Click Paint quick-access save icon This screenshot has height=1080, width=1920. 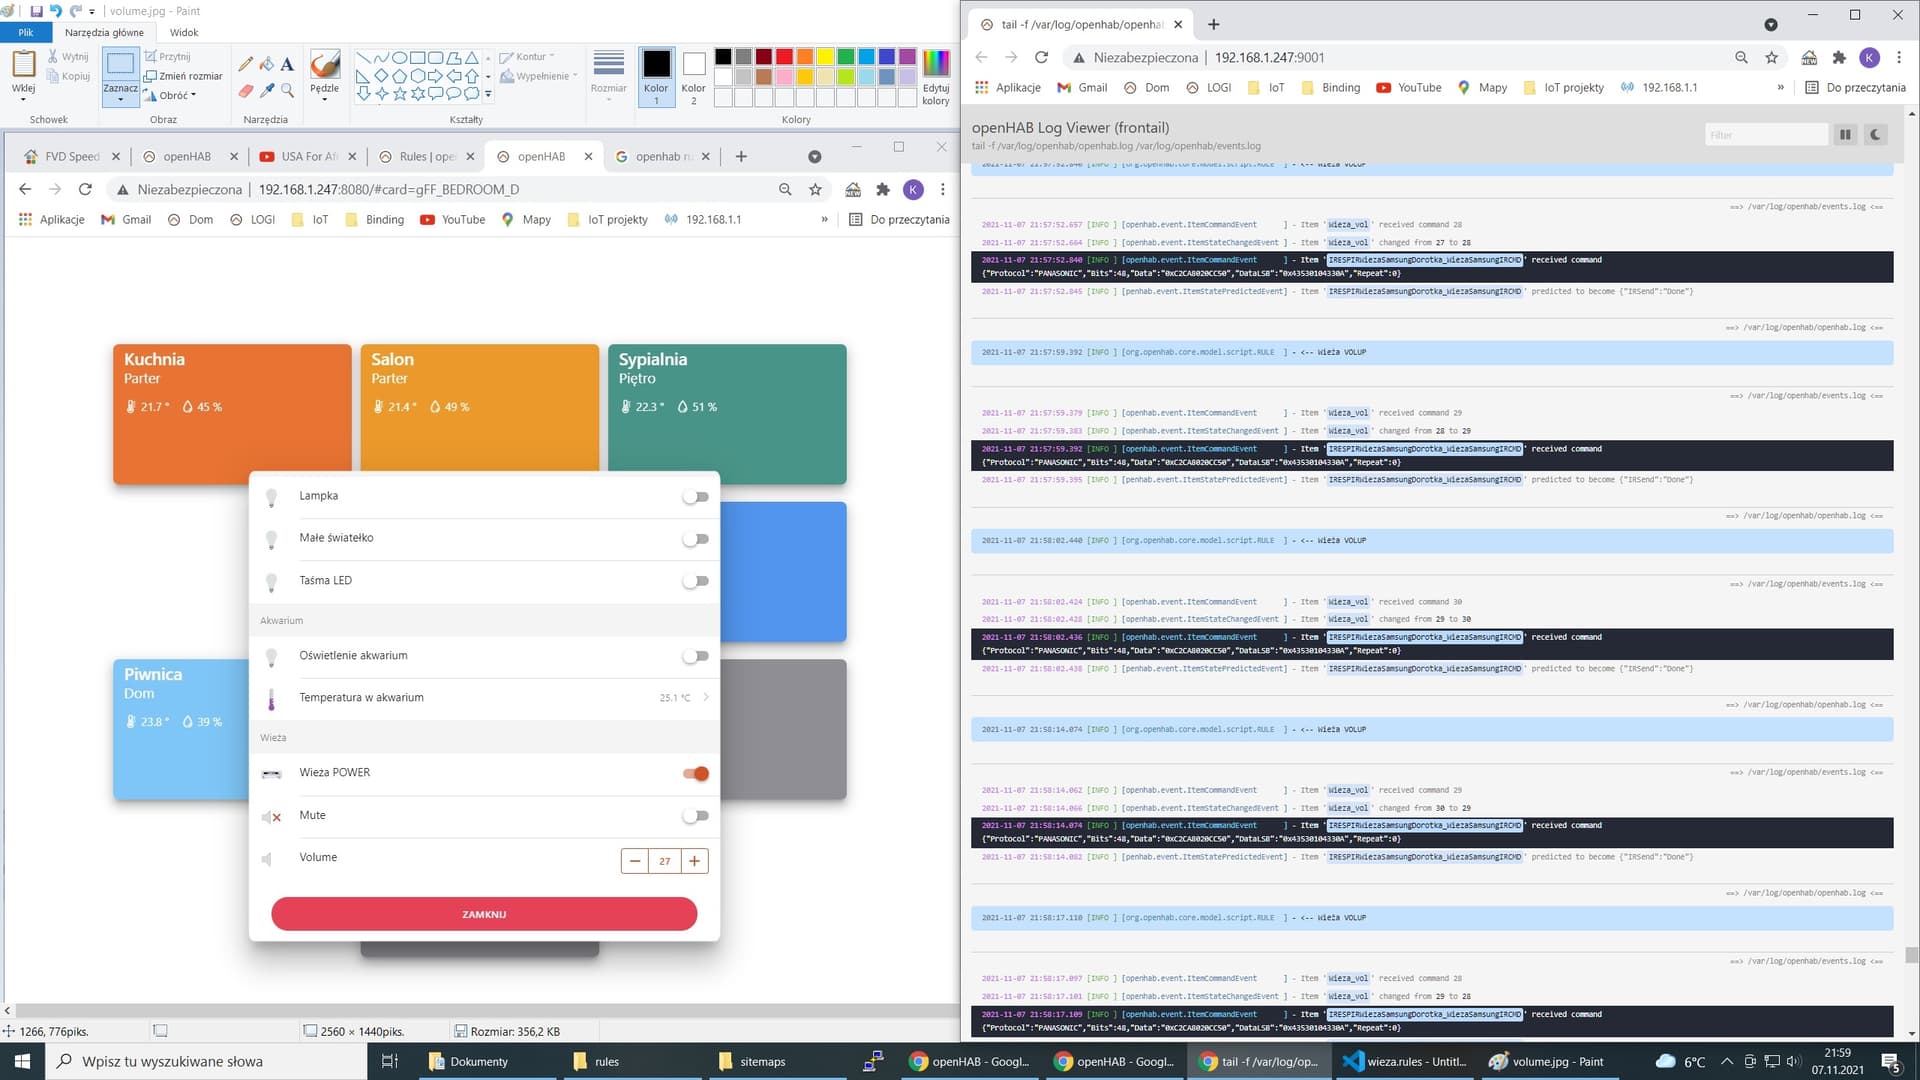tap(36, 11)
